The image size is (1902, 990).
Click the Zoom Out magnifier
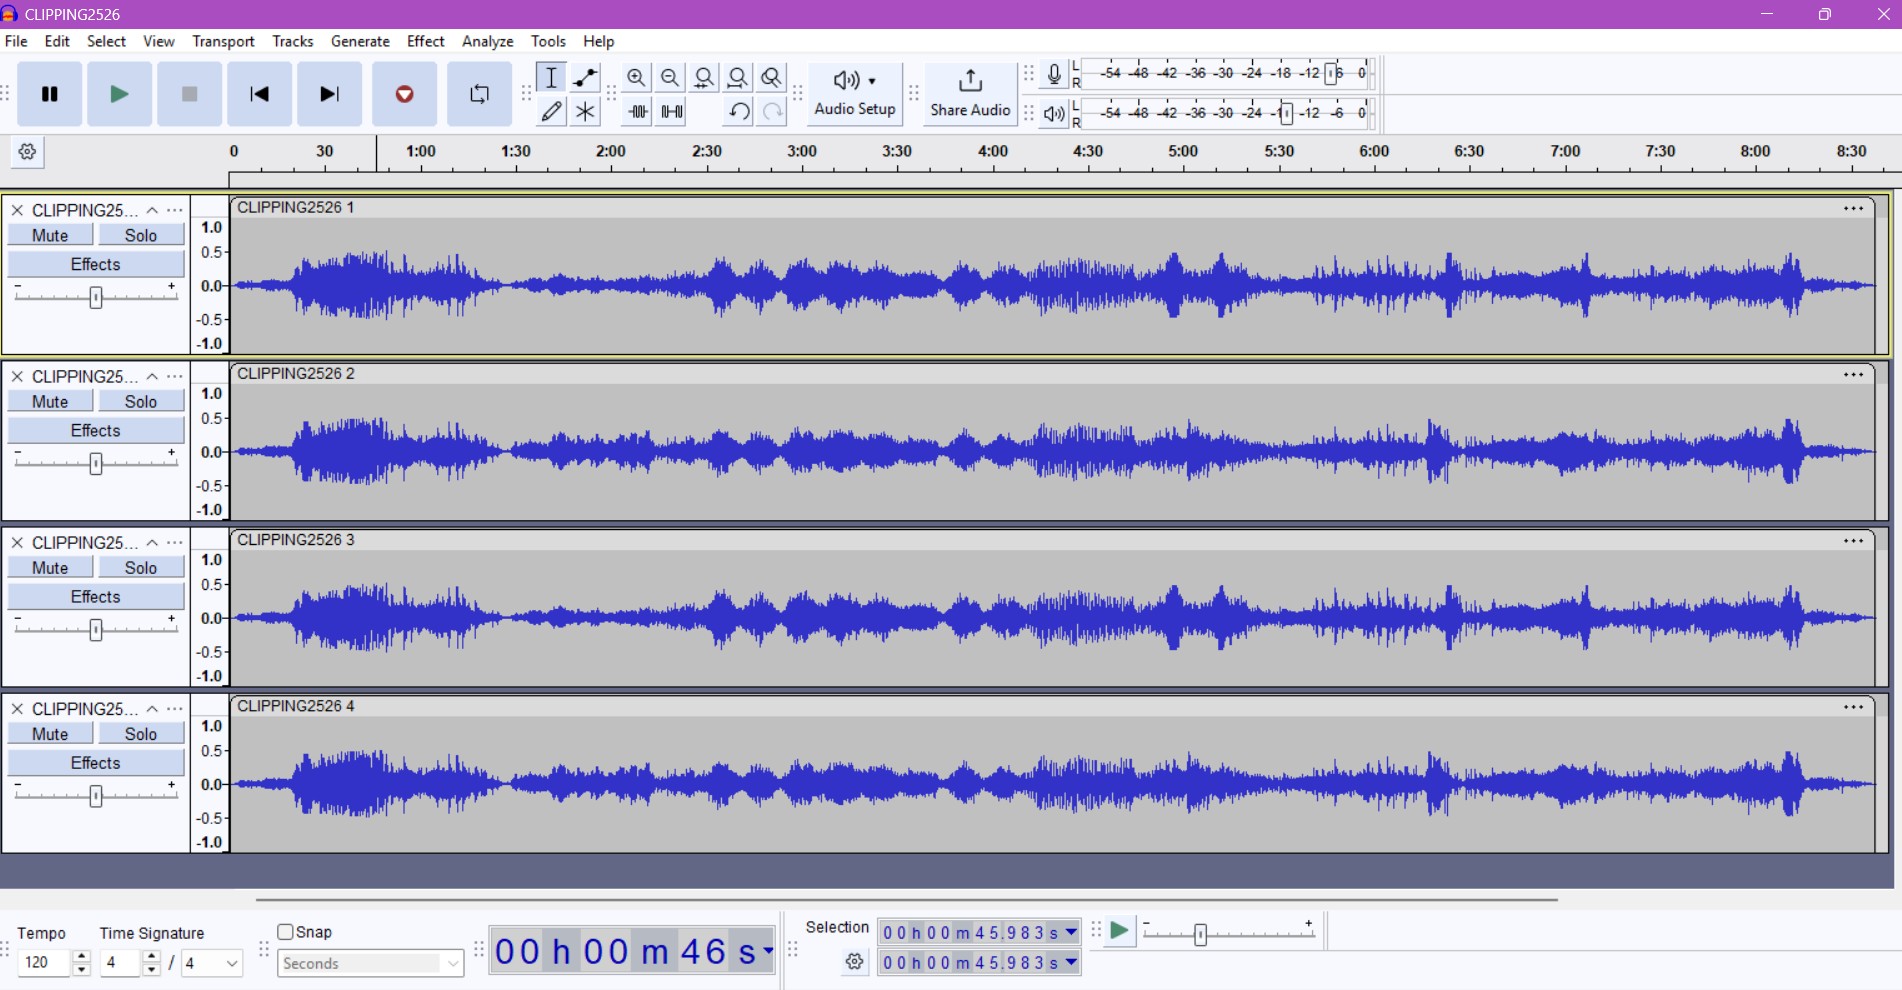(670, 77)
